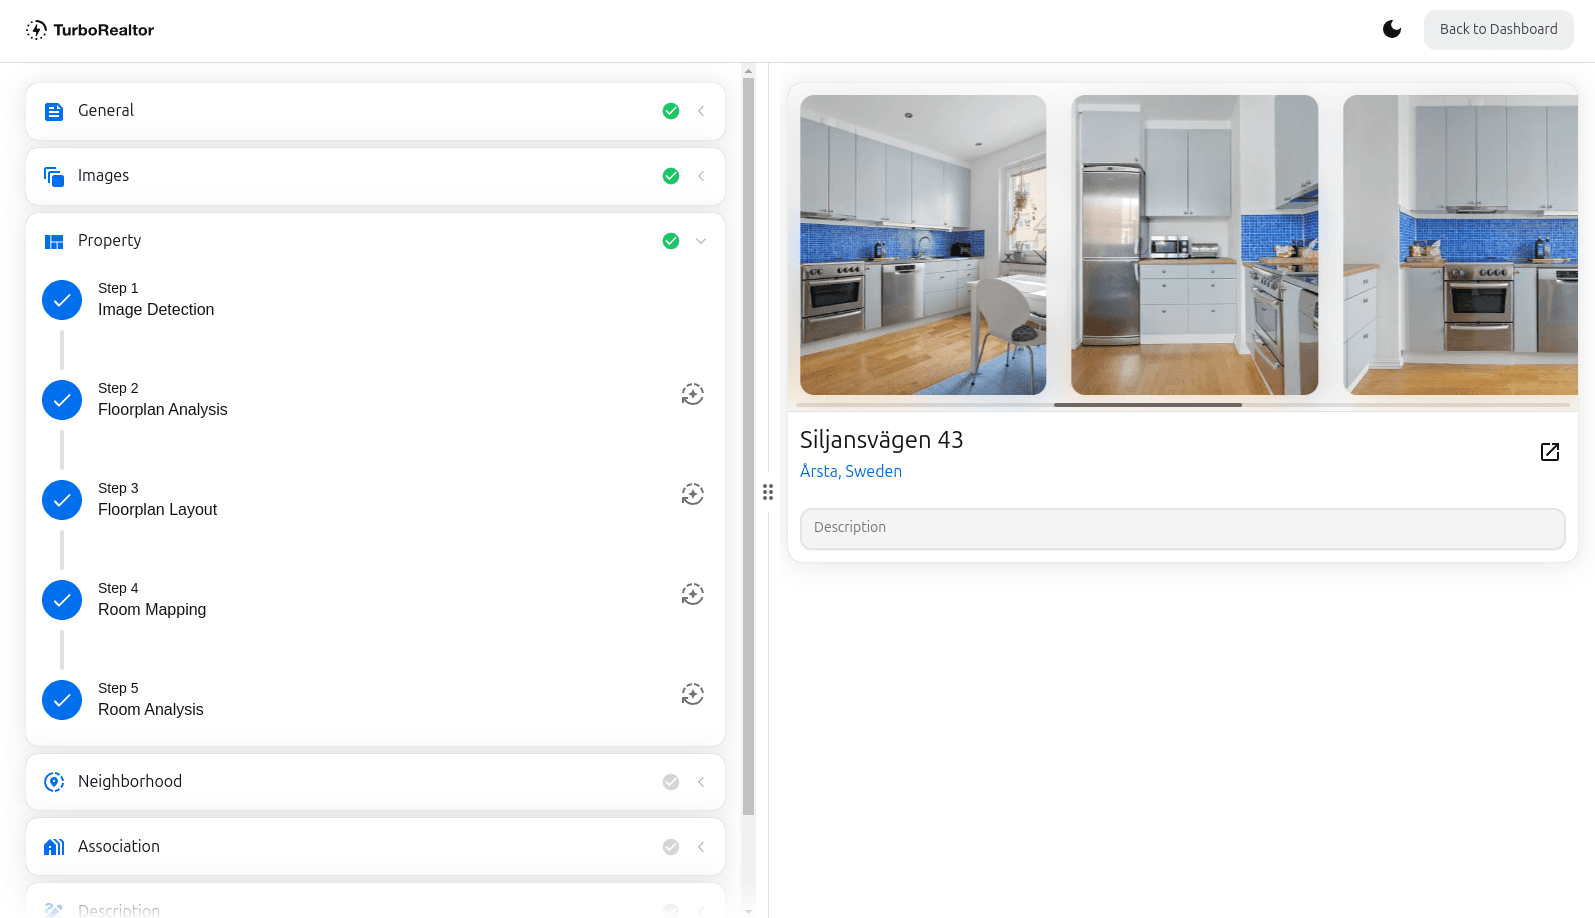This screenshot has width=1595, height=918.
Task: Toggle dark mode with the moon icon
Action: pyautogui.click(x=1391, y=29)
